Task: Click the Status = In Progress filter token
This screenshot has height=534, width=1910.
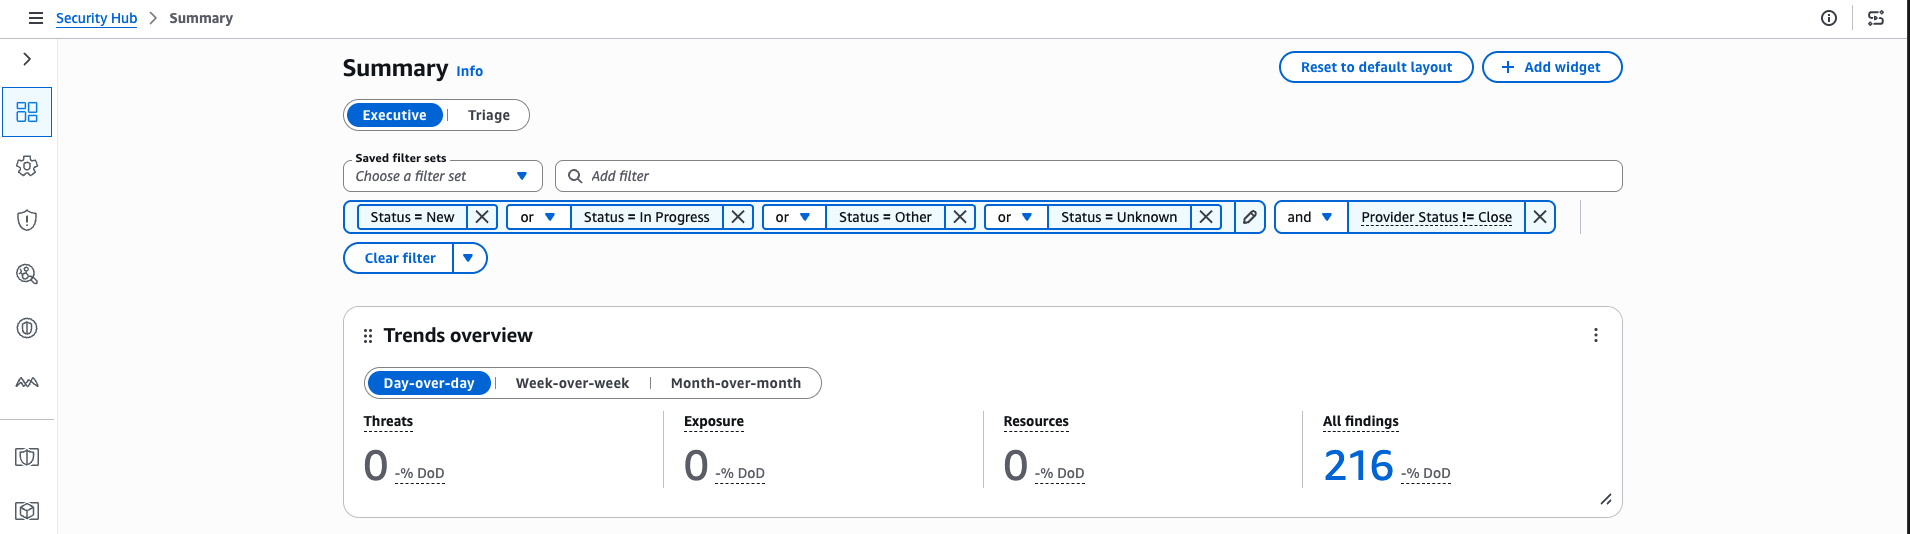Action: [646, 217]
